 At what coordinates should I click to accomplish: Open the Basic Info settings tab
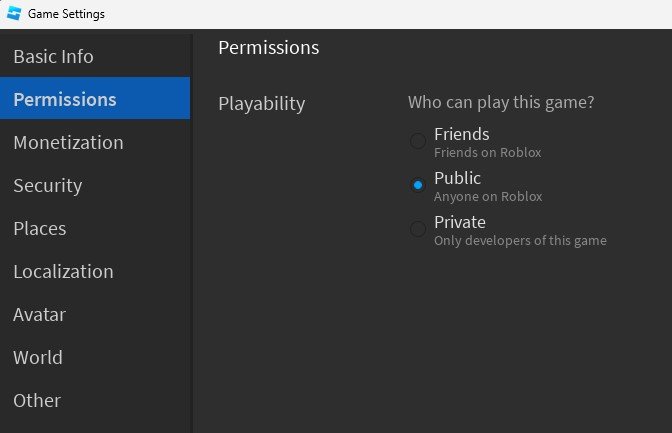[53, 57]
